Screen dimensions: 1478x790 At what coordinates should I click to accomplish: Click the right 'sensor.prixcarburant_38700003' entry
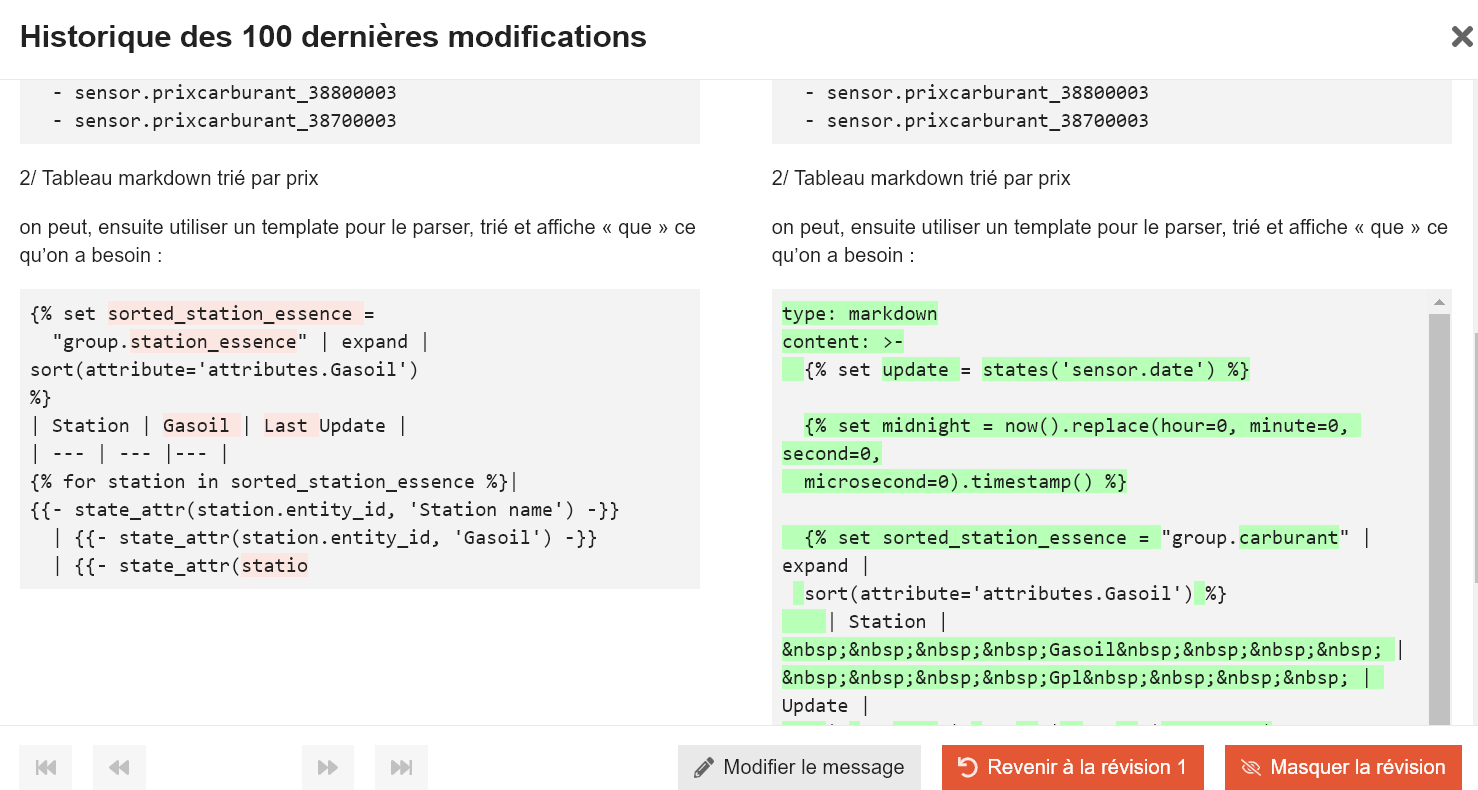(x=987, y=121)
